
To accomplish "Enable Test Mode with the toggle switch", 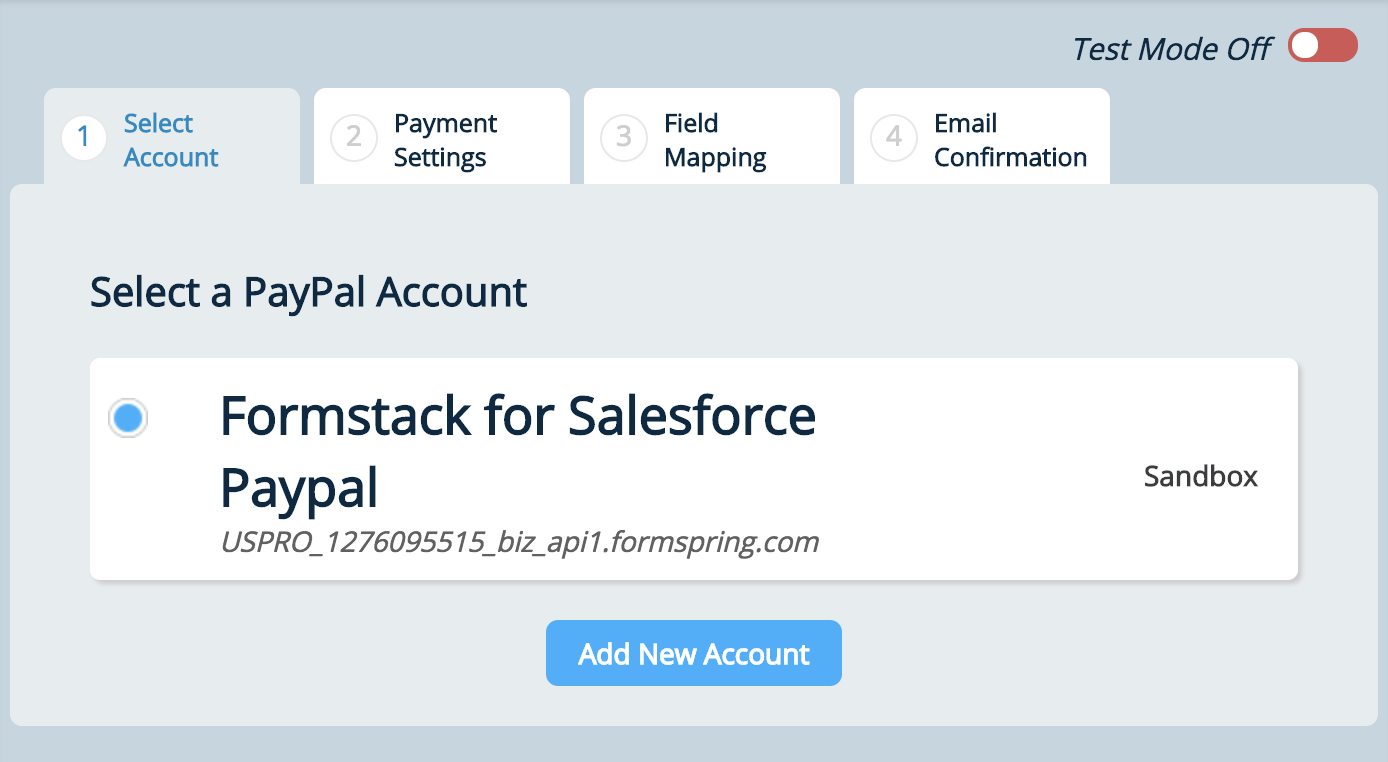I will coord(1322,46).
